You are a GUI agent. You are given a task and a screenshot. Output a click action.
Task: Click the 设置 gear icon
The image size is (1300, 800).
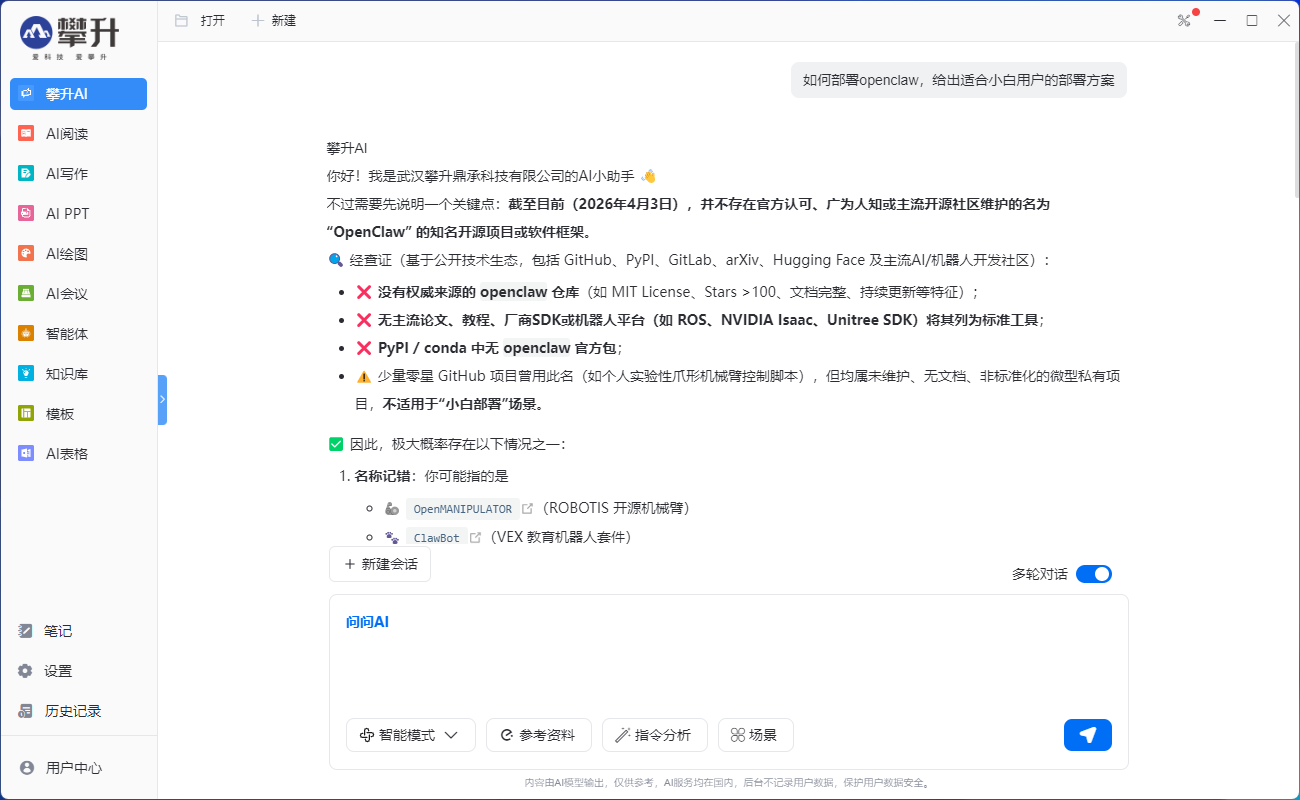pyautogui.click(x=26, y=671)
